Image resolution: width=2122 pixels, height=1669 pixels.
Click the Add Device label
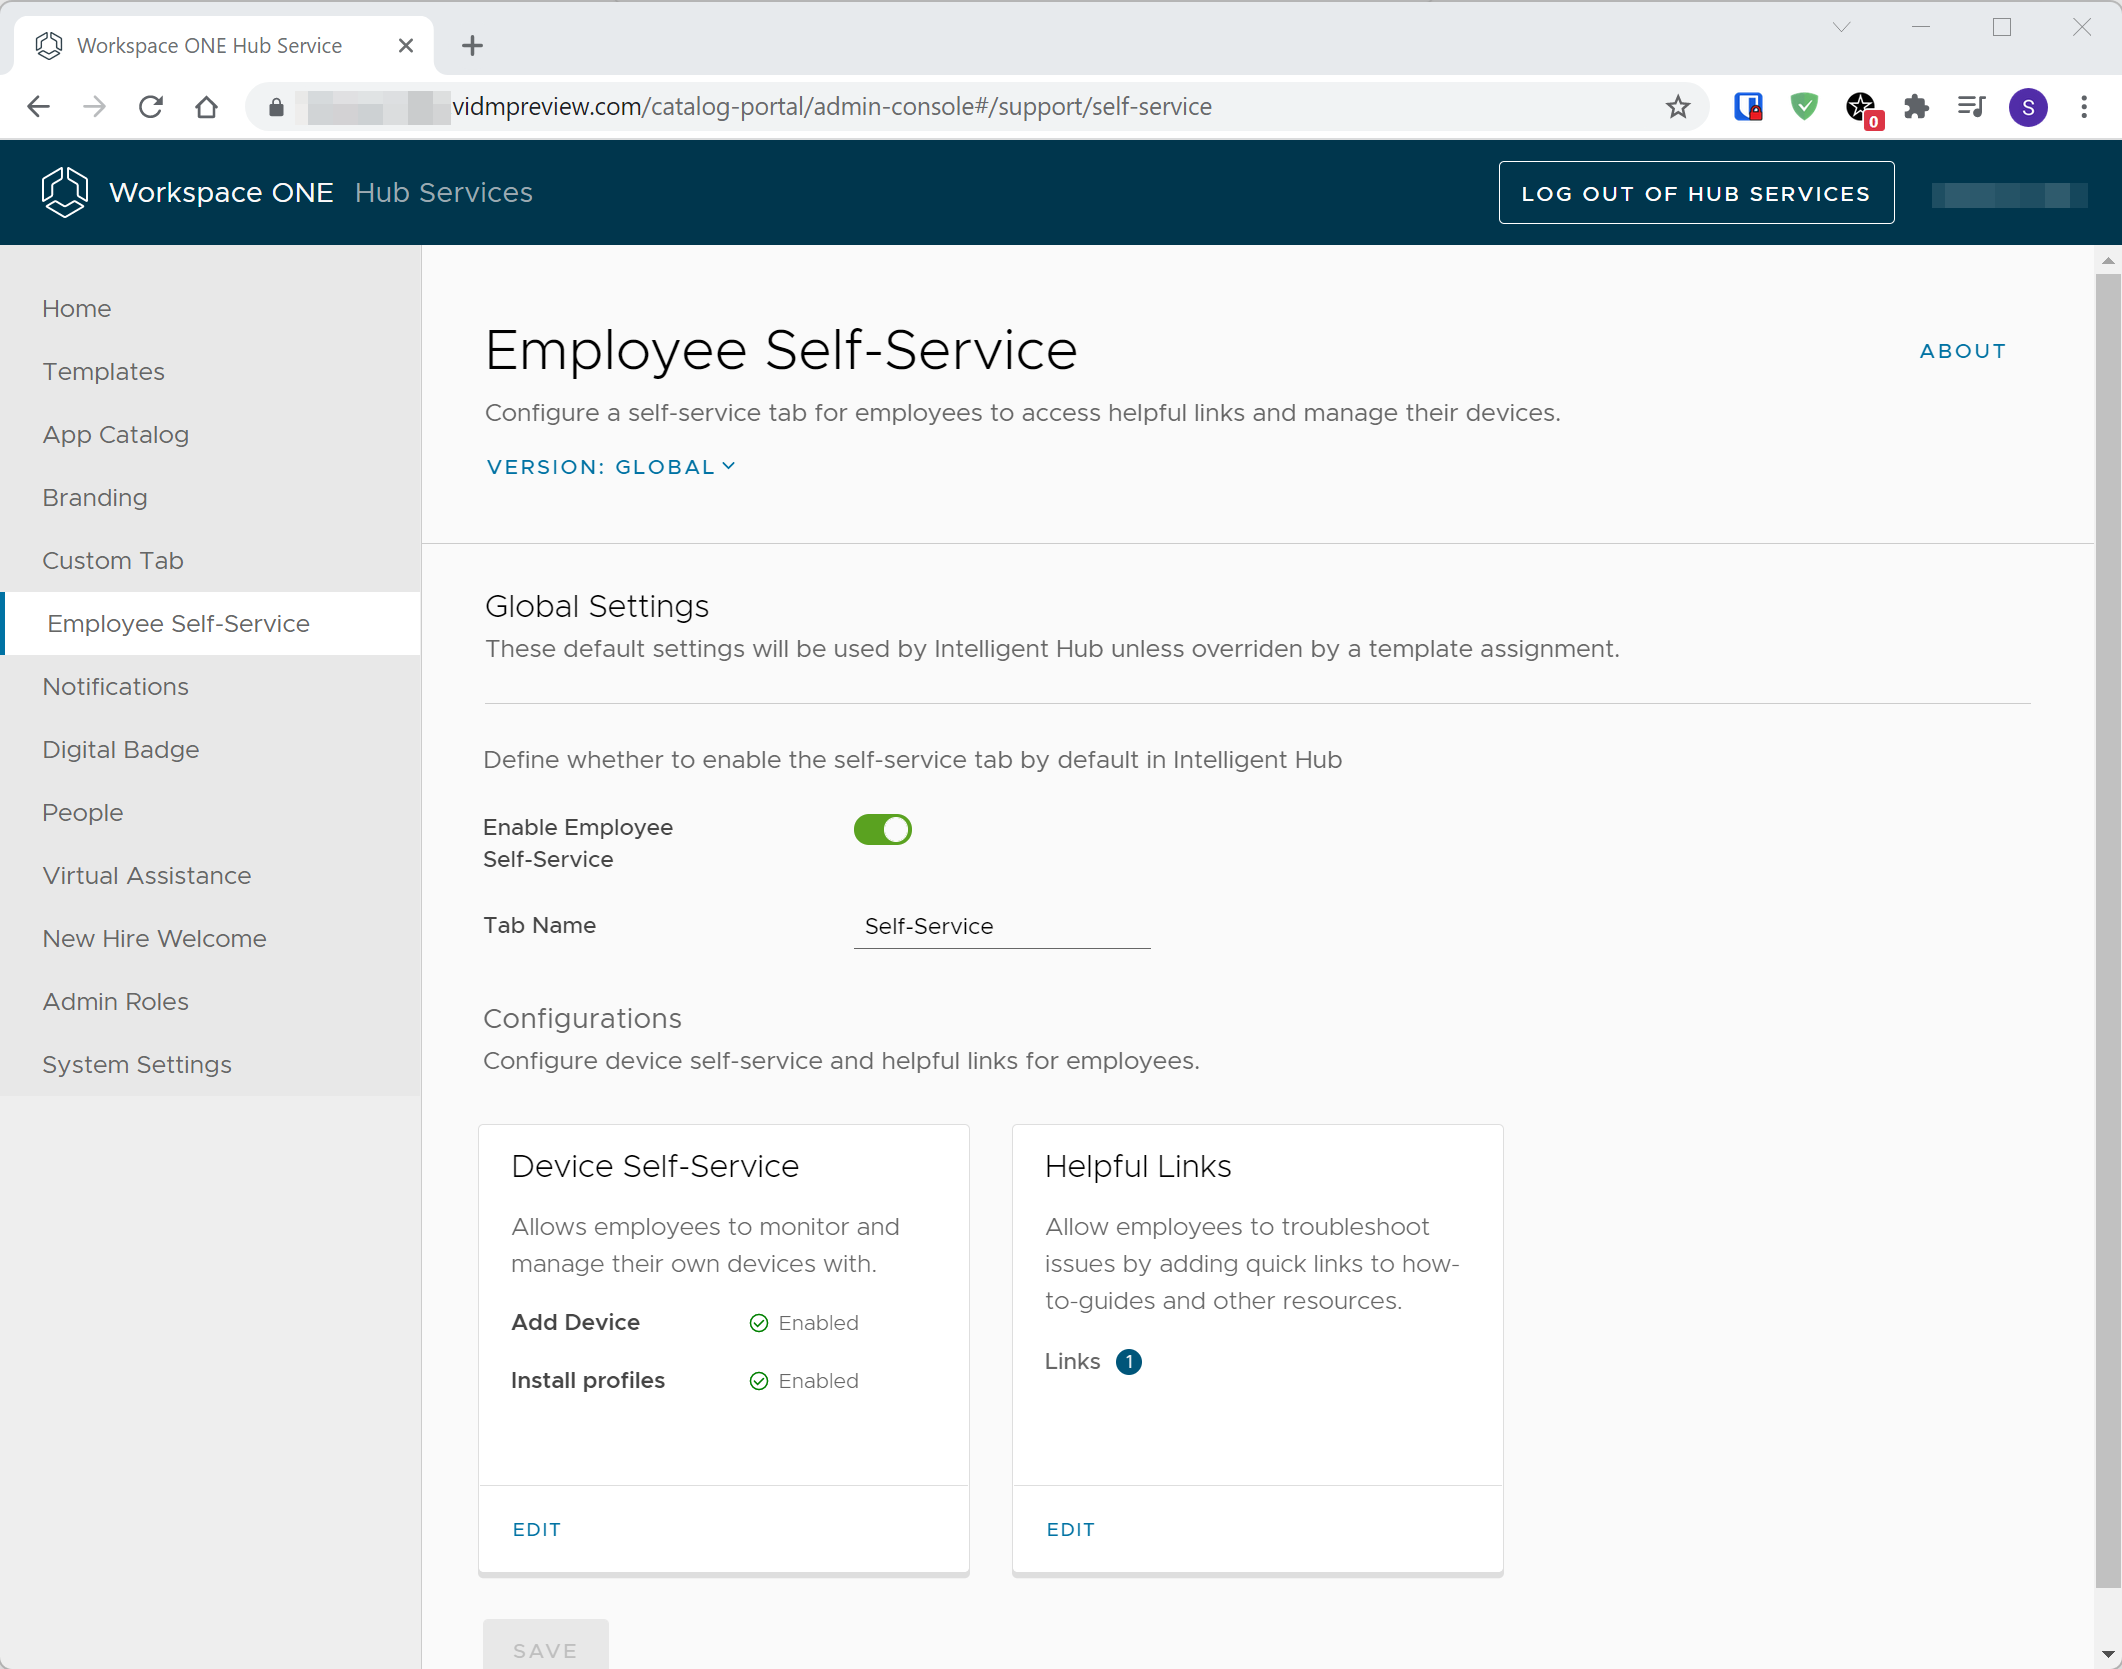coord(575,1323)
